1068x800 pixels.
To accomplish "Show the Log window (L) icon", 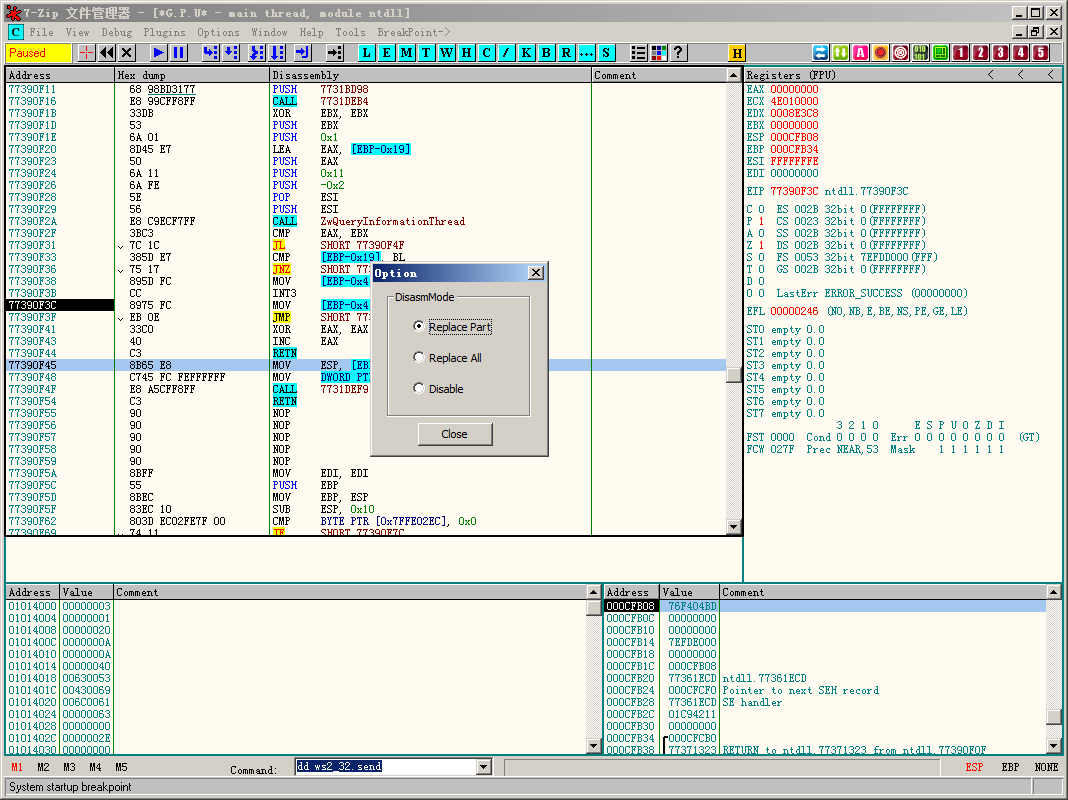I will pos(367,53).
